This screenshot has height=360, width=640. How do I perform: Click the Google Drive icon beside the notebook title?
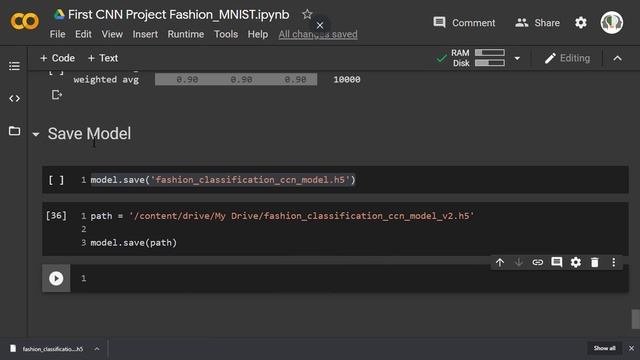click(x=59, y=15)
